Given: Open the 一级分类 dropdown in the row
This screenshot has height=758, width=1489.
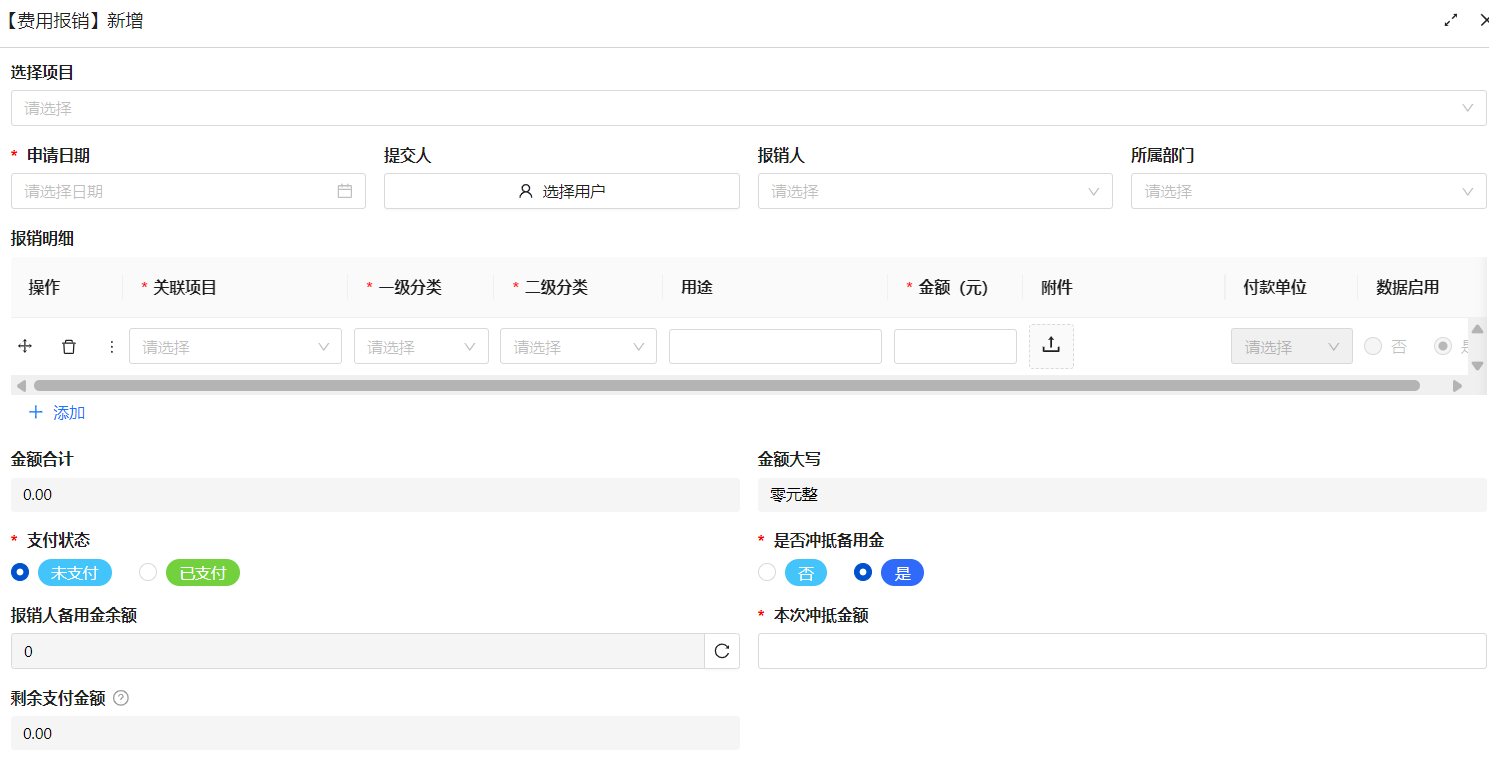Looking at the screenshot, I should click(x=421, y=346).
